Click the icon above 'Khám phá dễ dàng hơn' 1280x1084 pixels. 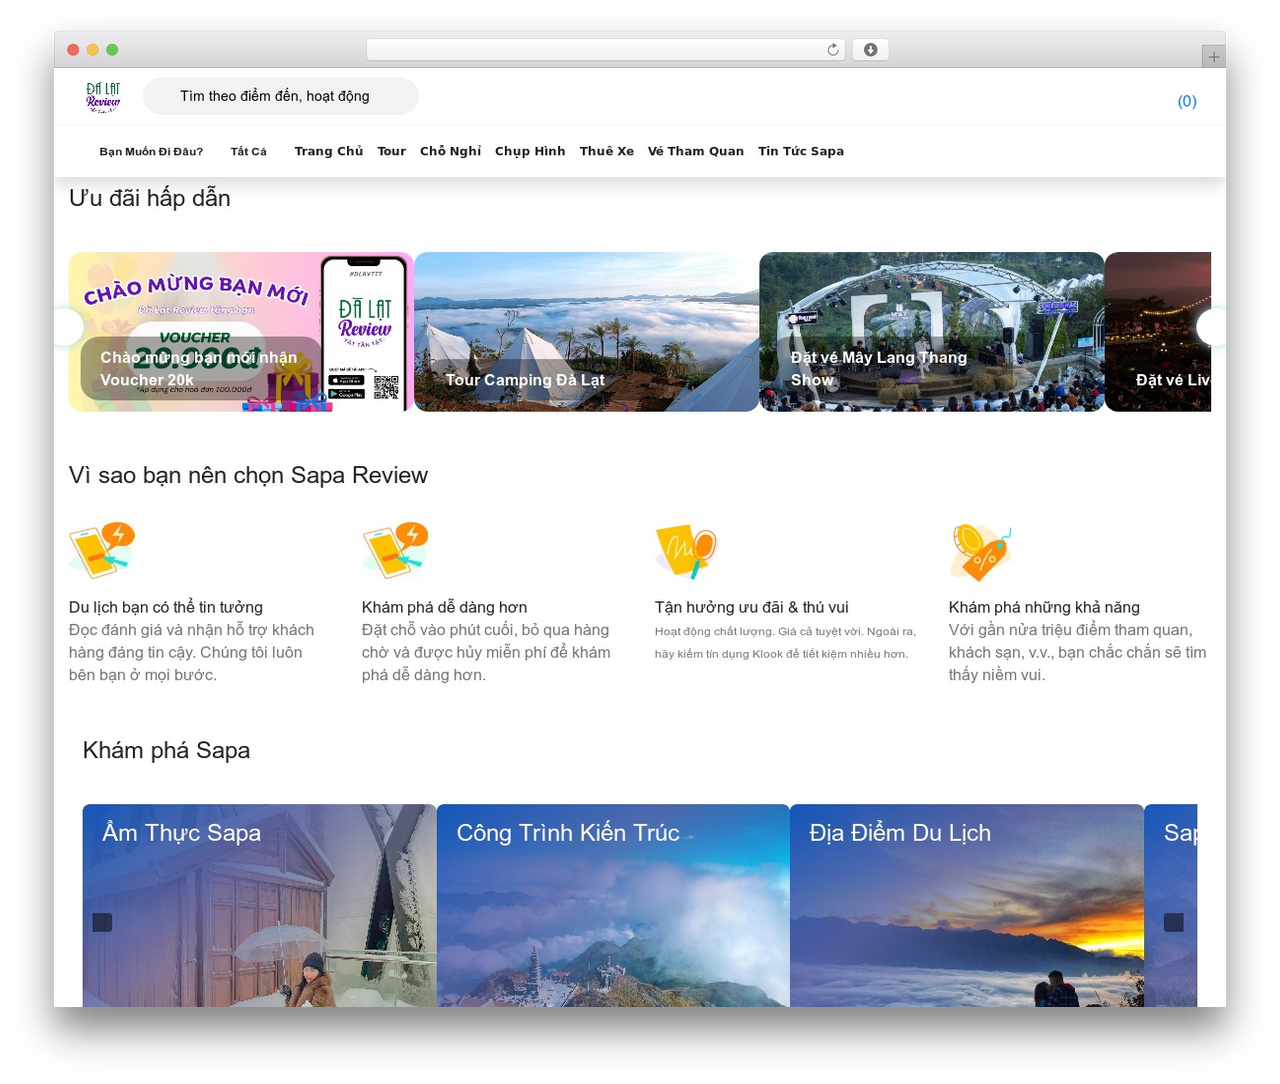point(395,550)
